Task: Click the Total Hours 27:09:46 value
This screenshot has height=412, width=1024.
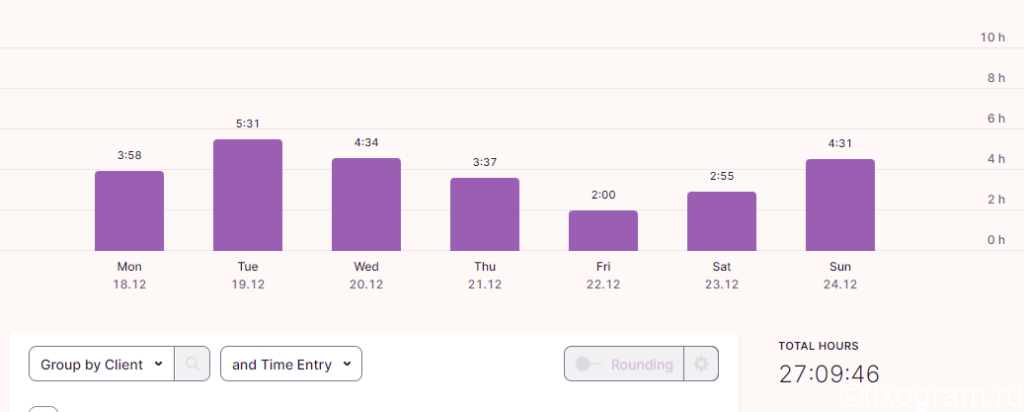Action: click(x=829, y=374)
